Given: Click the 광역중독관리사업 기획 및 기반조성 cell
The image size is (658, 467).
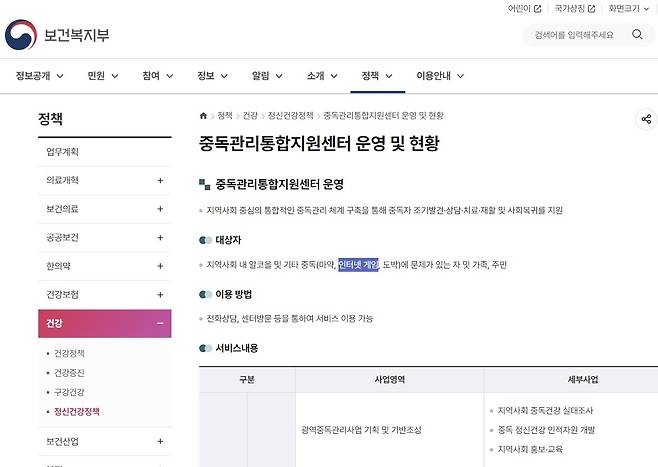Looking at the screenshot, I should tap(361, 430).
